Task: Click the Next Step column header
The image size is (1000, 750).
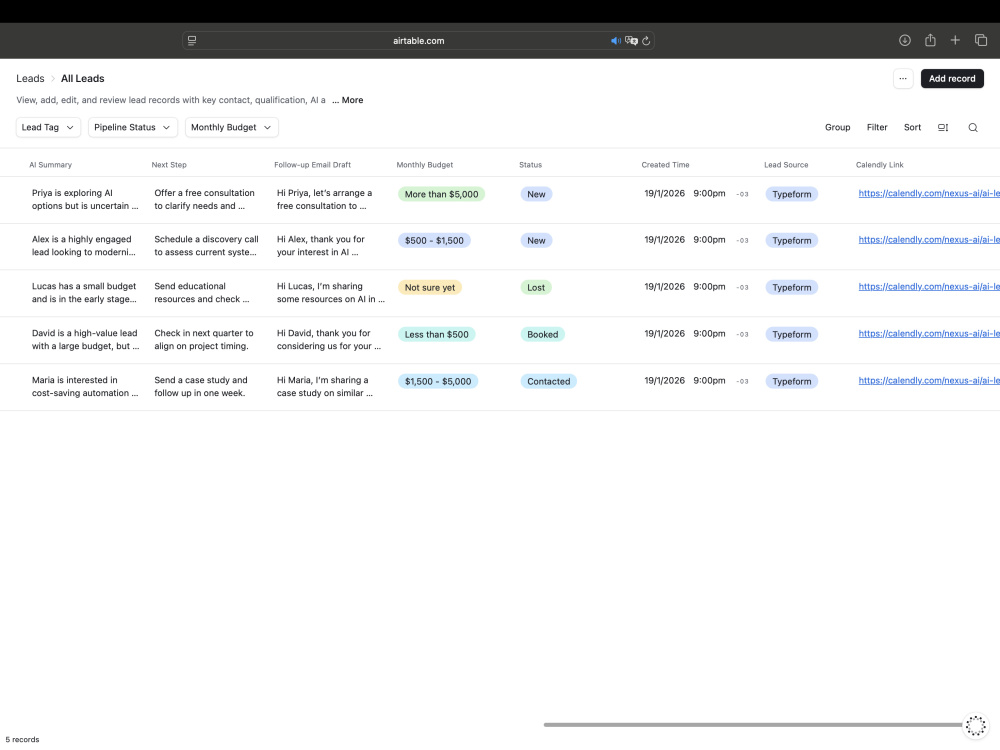Action: click(169, 165)
